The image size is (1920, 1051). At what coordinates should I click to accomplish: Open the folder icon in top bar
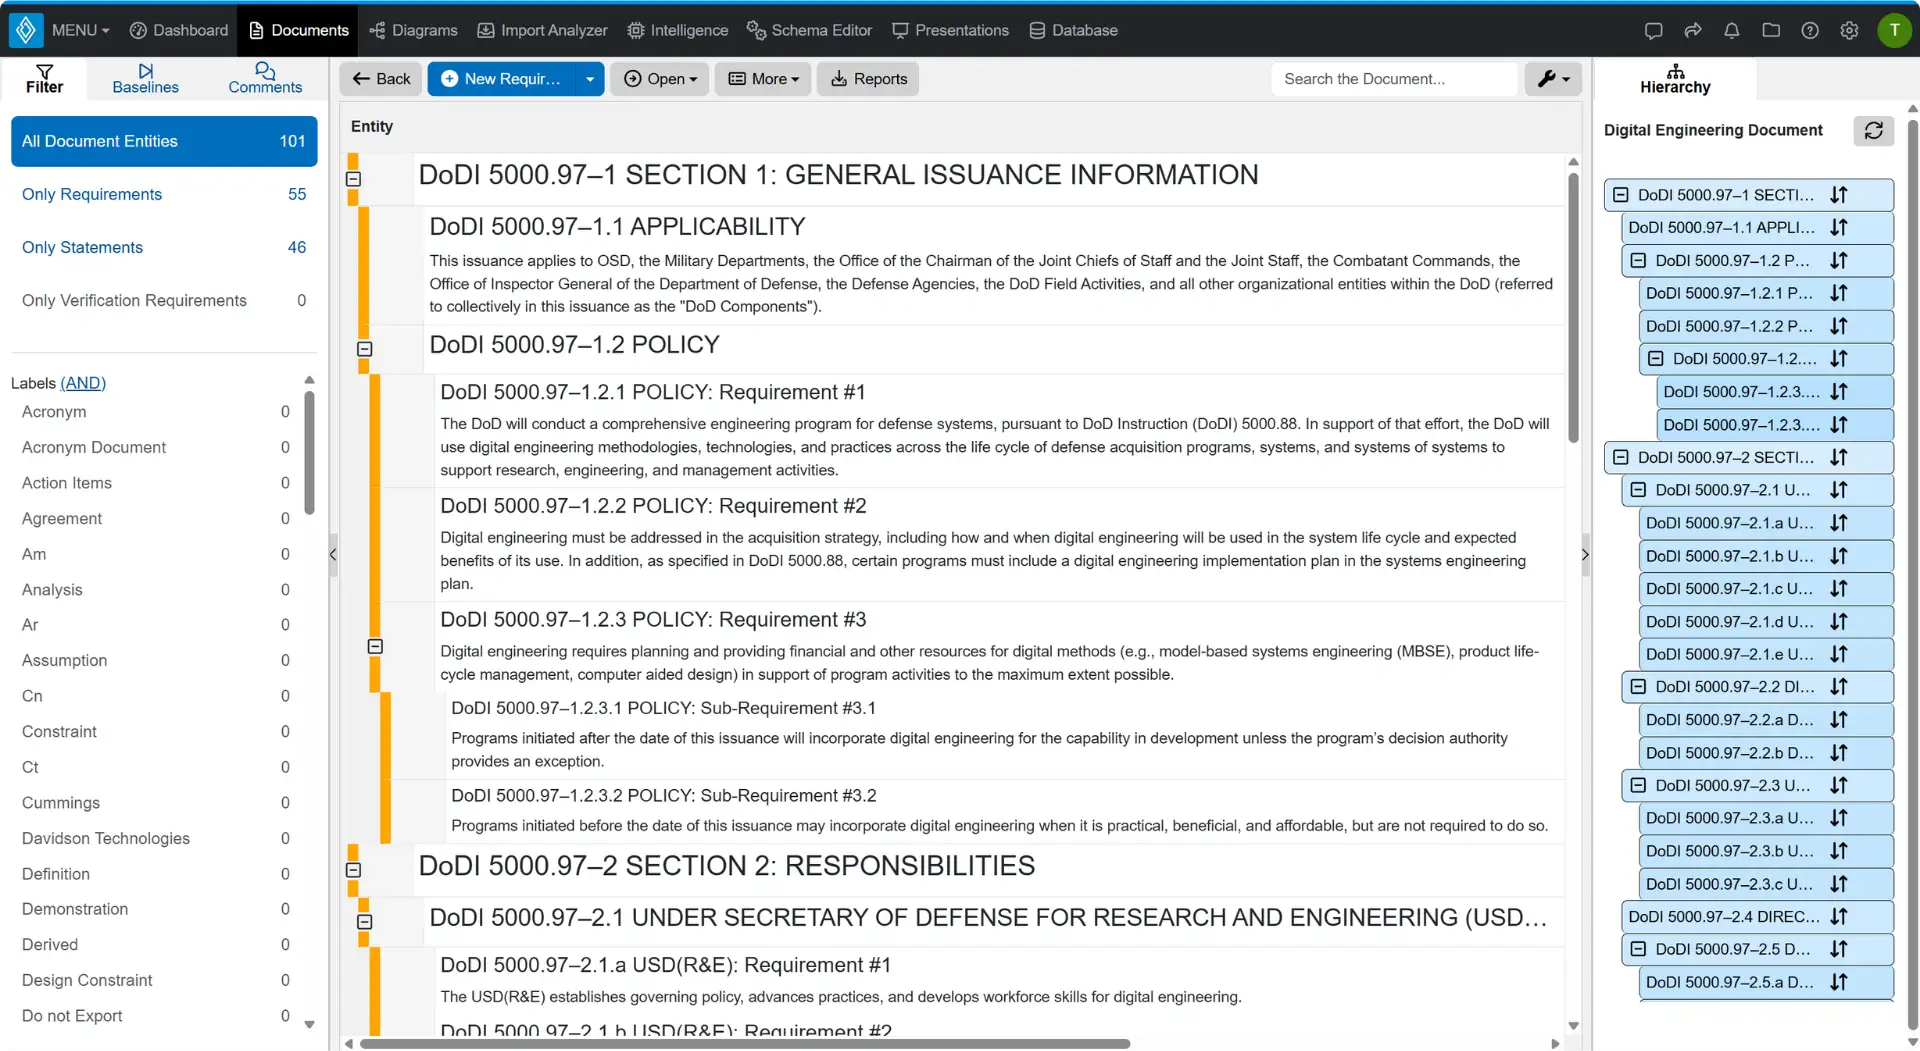1770,30
